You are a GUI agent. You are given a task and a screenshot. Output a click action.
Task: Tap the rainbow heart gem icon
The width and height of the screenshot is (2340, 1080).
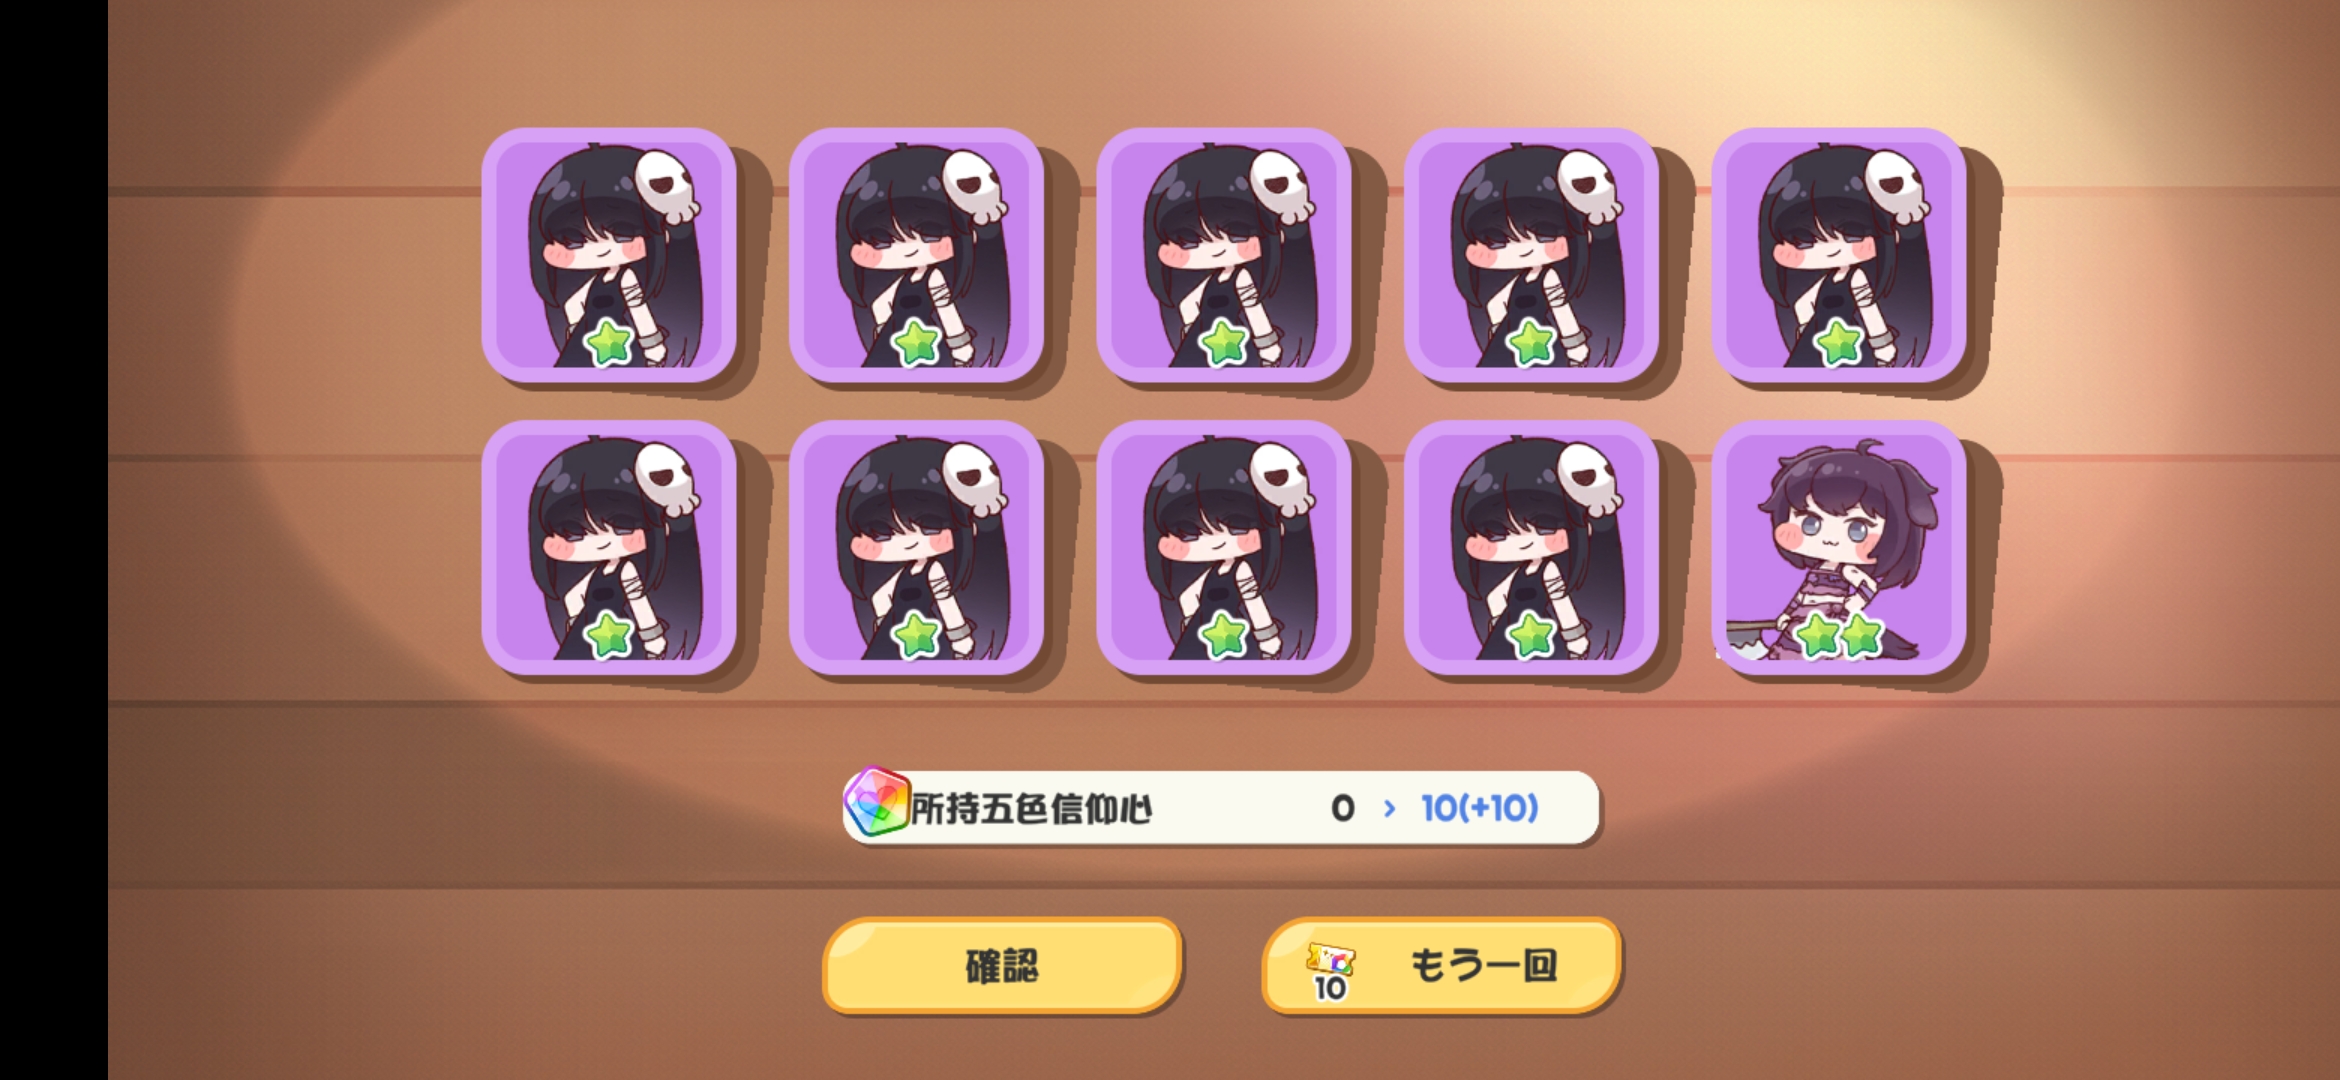[x=876, y=803]
